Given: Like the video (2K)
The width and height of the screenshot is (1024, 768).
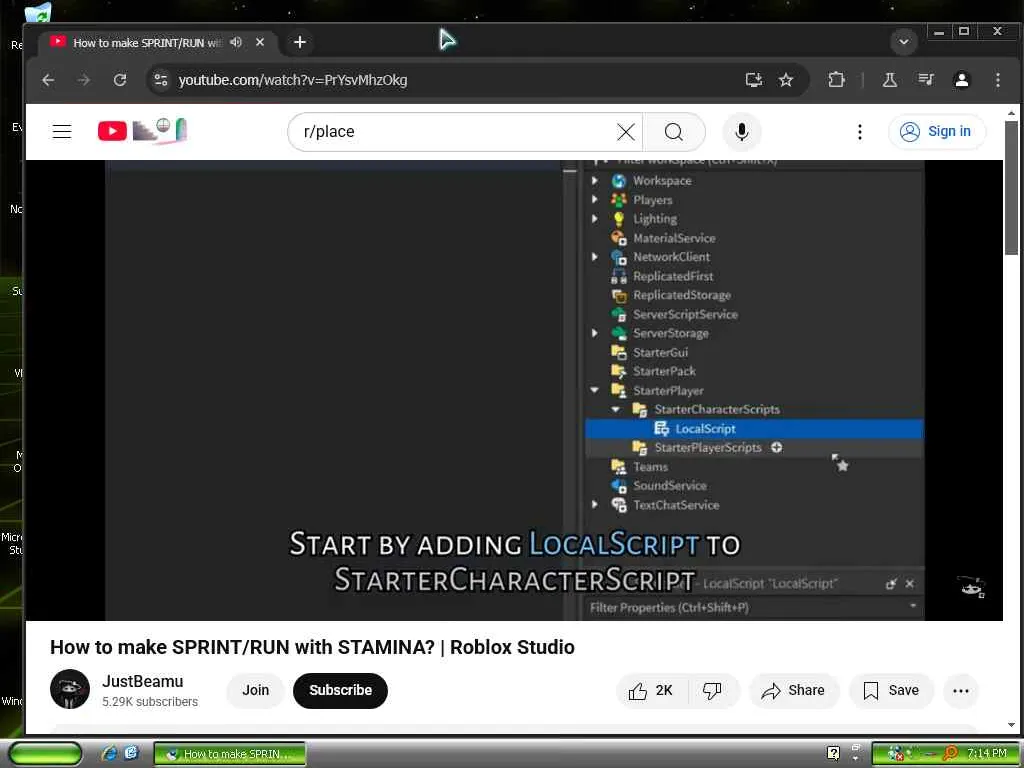Looking at the screenshot, I should (x=651, y=690).
